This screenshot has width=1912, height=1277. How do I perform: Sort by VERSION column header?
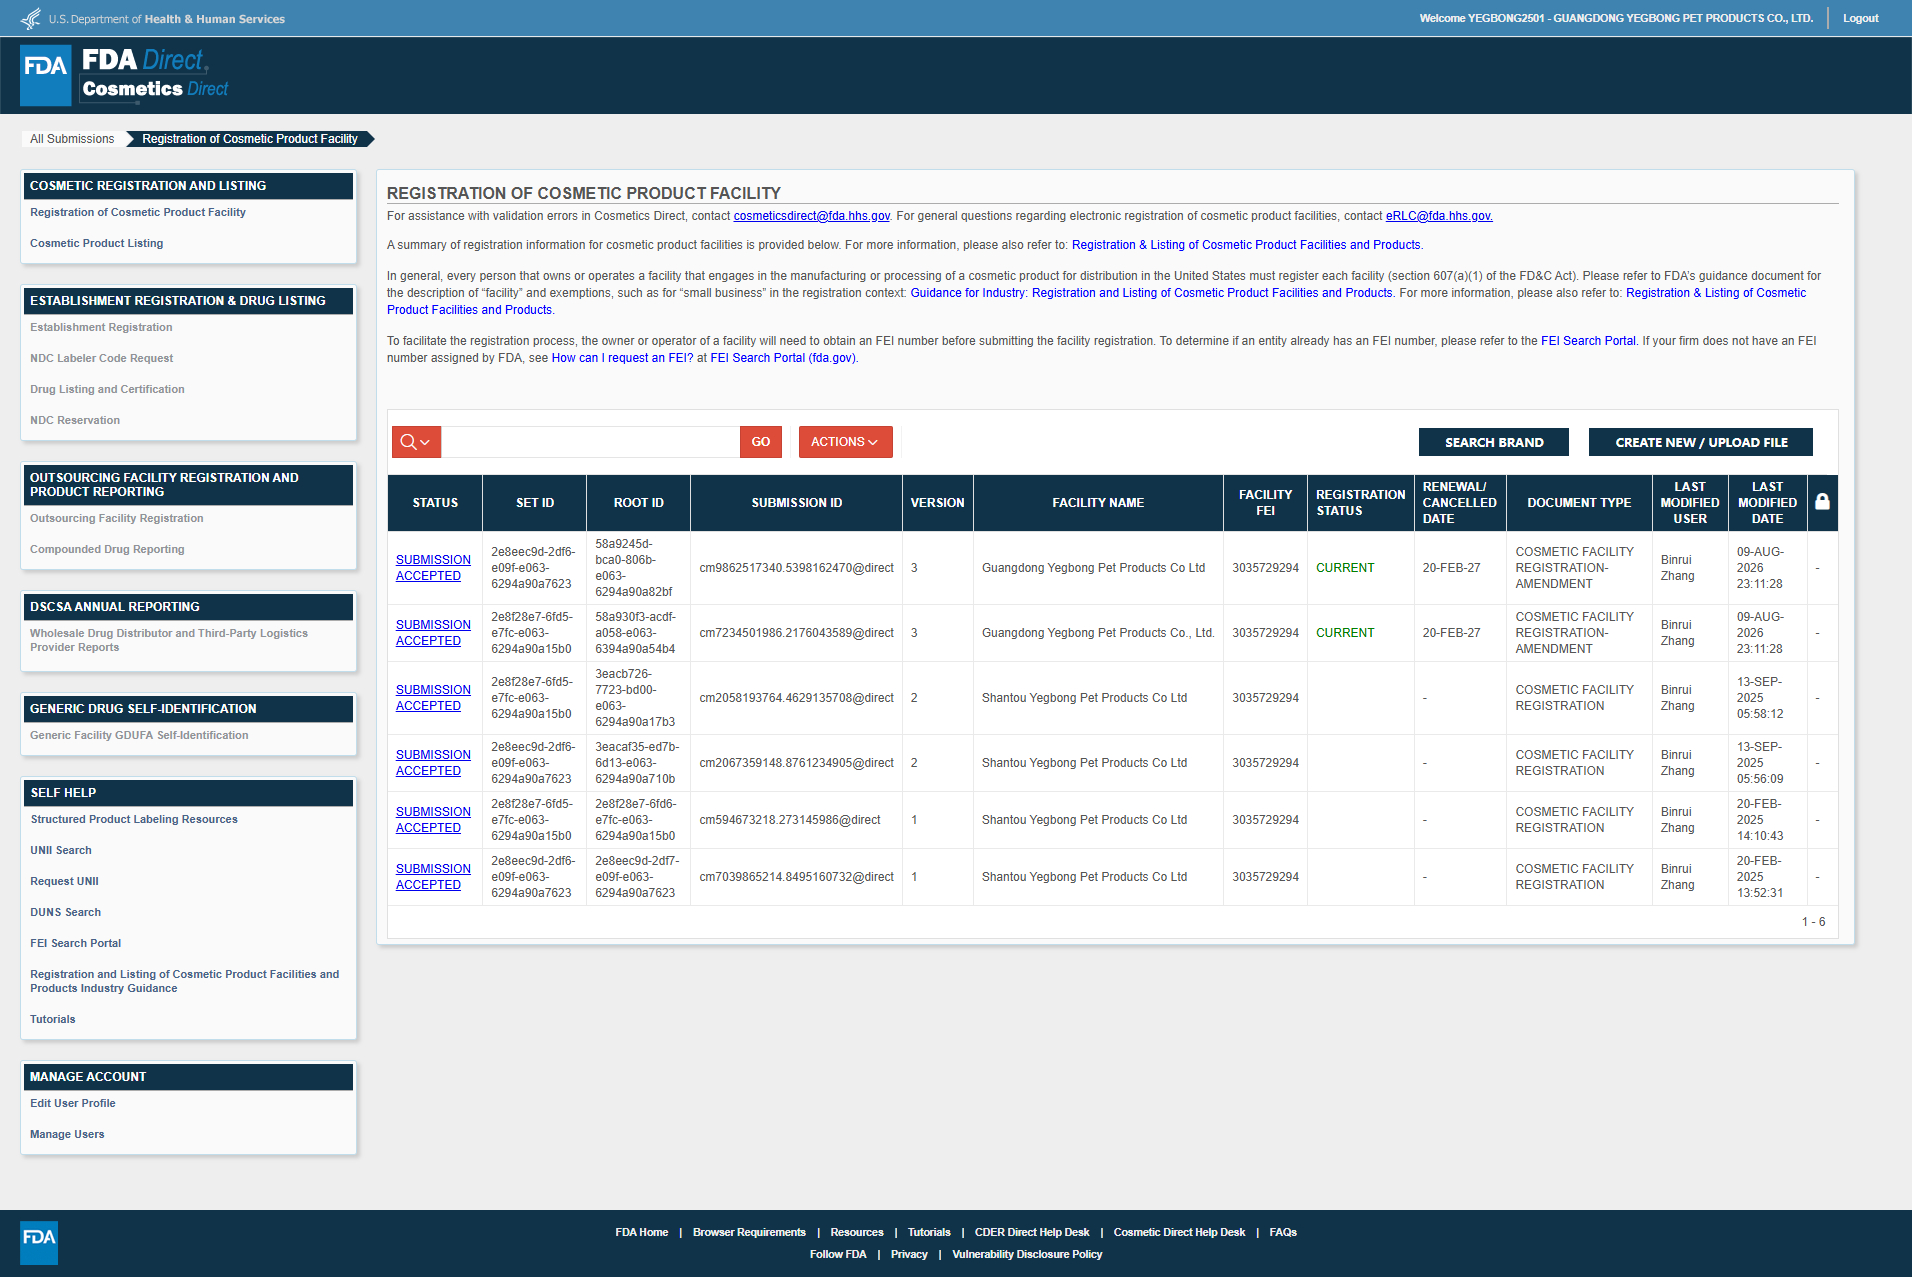(937, 503)
